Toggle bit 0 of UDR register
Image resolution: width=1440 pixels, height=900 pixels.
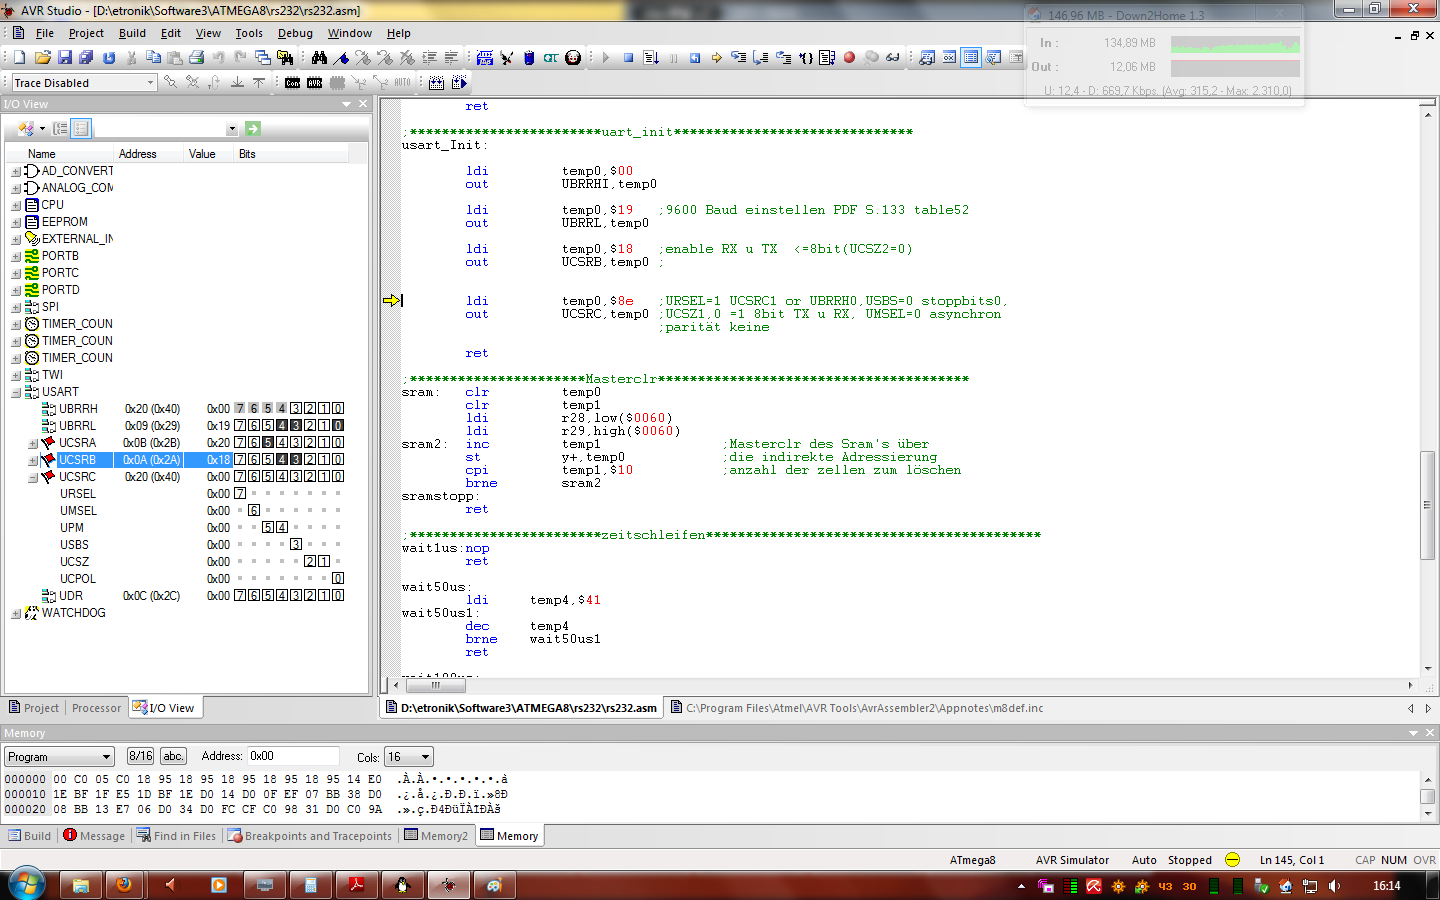(338, 596)
